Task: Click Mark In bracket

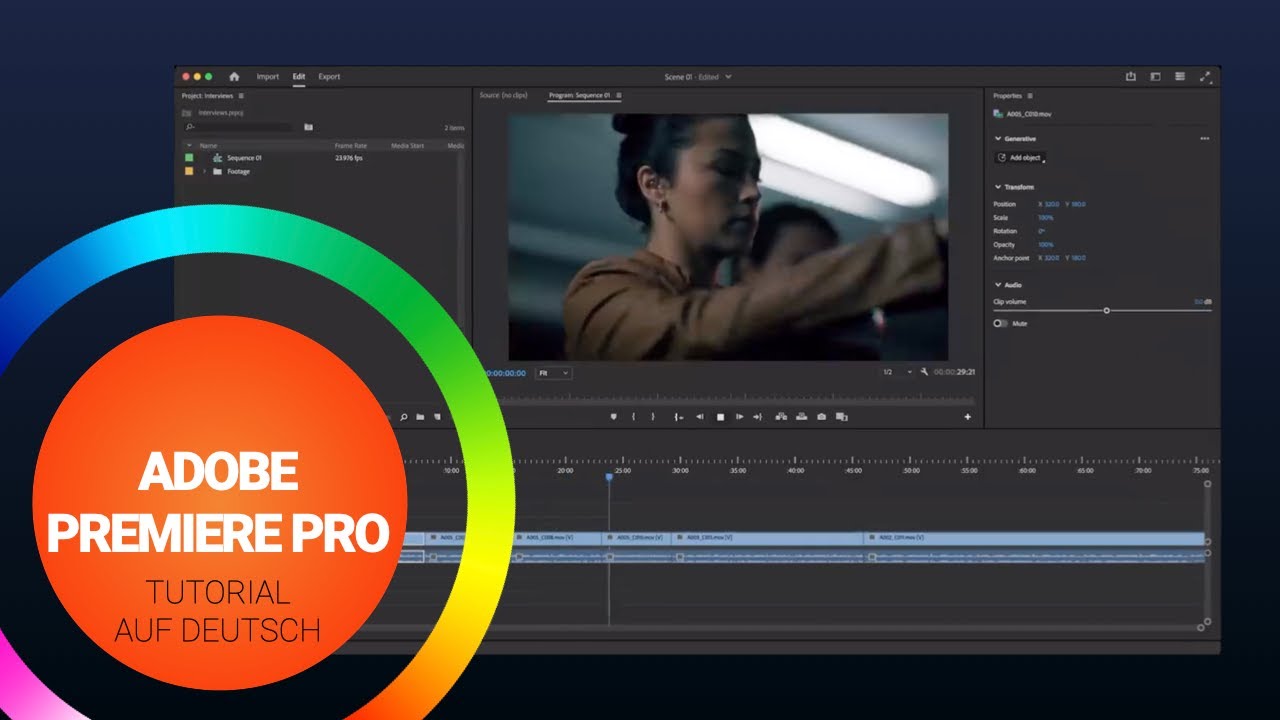Action: click(x=633, y=417)
